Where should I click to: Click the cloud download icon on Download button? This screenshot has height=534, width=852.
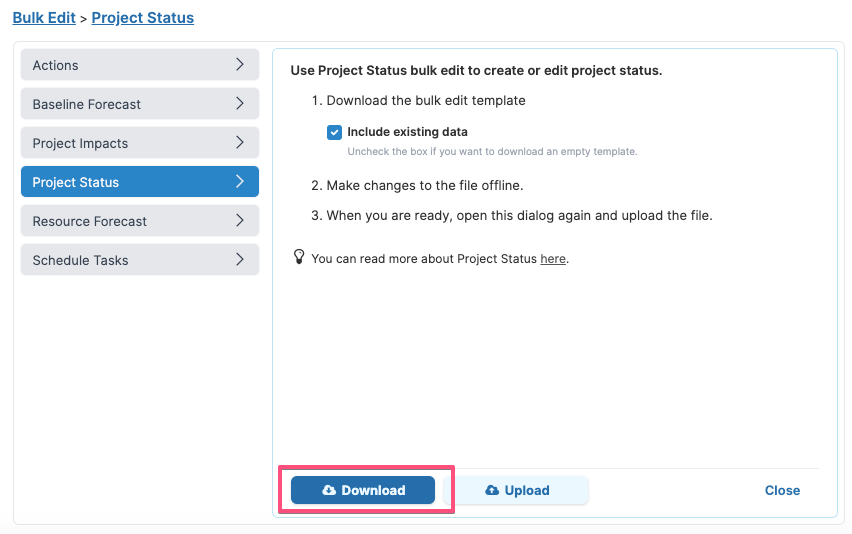(x=329, y=490)
